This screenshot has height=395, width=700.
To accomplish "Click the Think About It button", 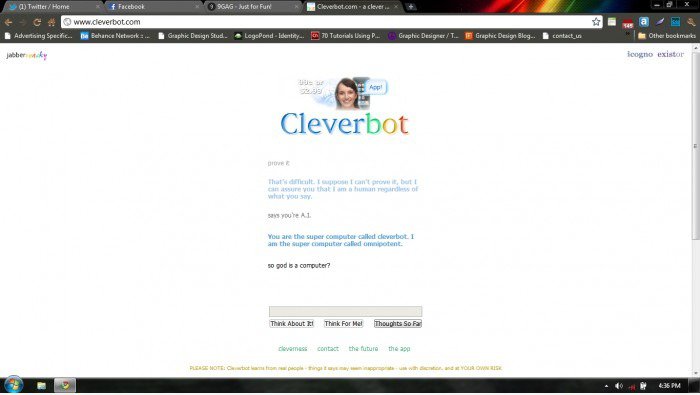I will point(292,324).
